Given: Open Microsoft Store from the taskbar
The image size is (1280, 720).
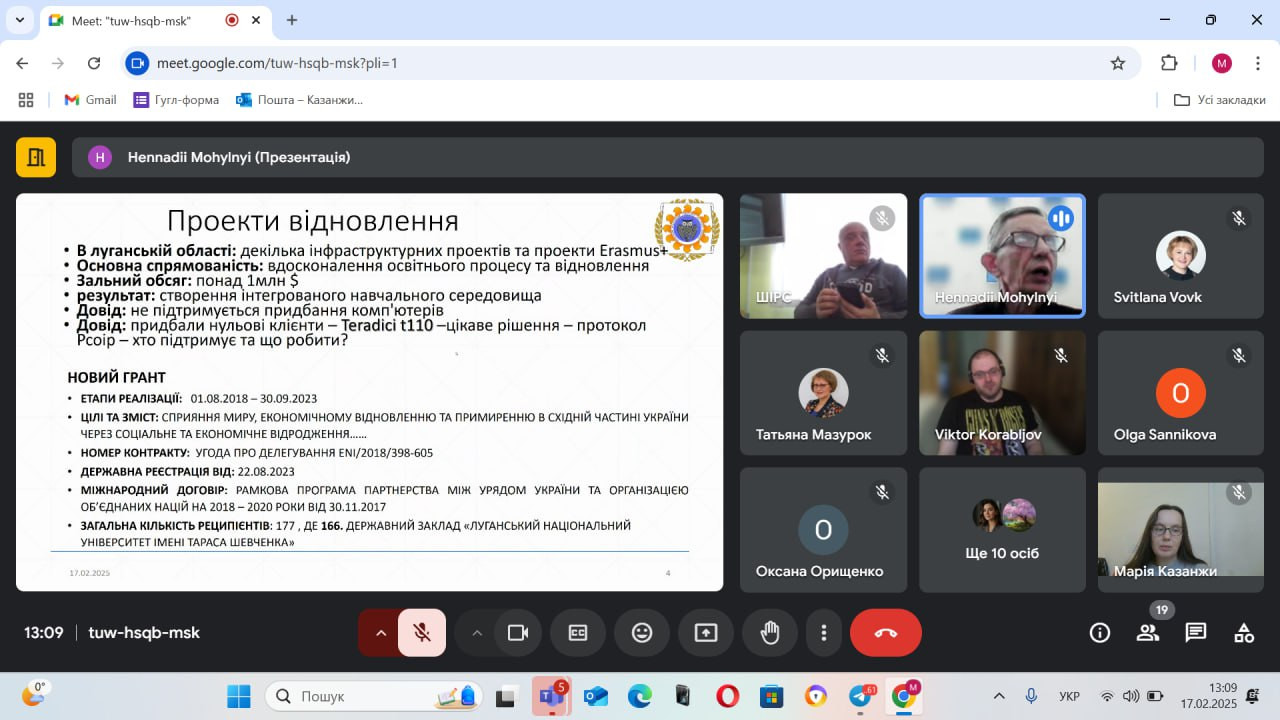Looking at the screenshot, I should [772, 696].
